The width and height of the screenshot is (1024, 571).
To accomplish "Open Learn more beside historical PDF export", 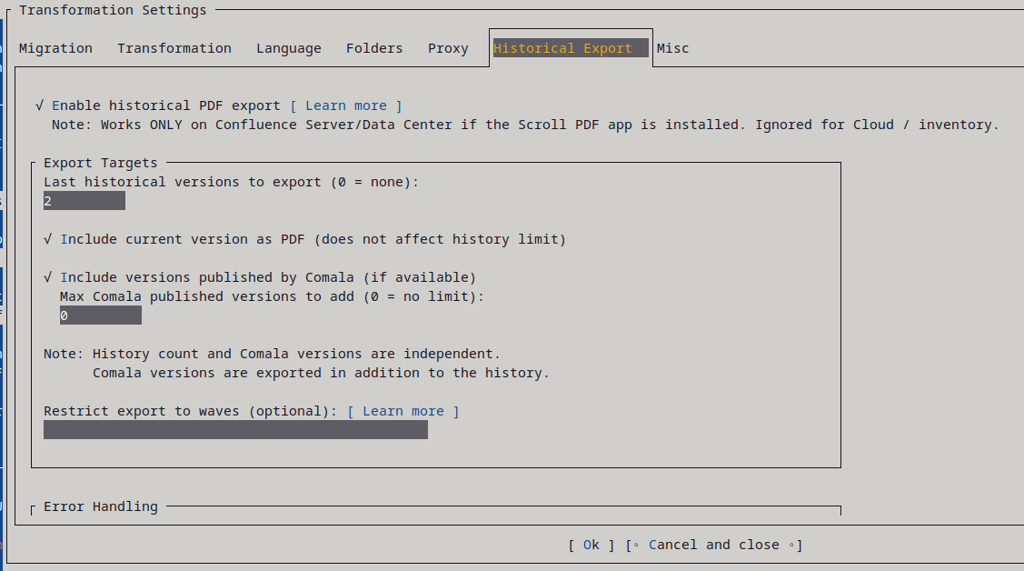I will click(x=345, y=106).
